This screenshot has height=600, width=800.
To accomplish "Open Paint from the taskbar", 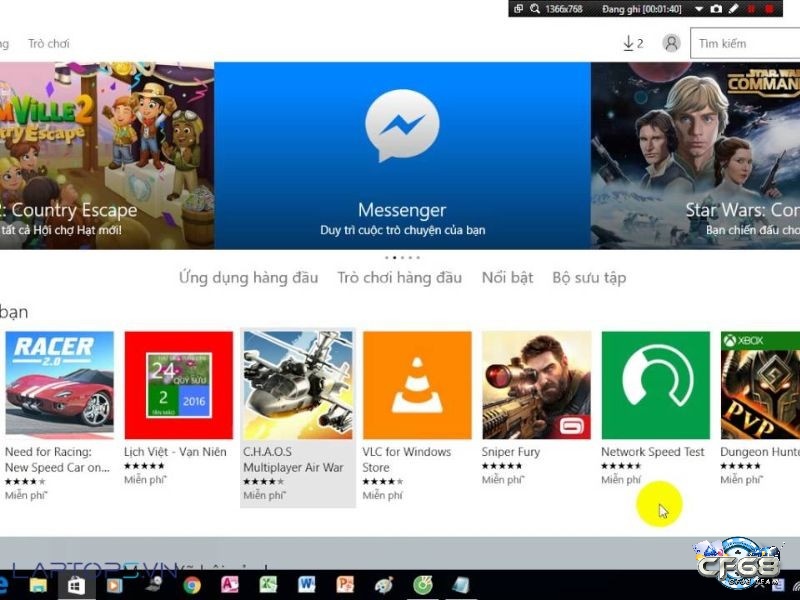I will [x=384, y=585].
